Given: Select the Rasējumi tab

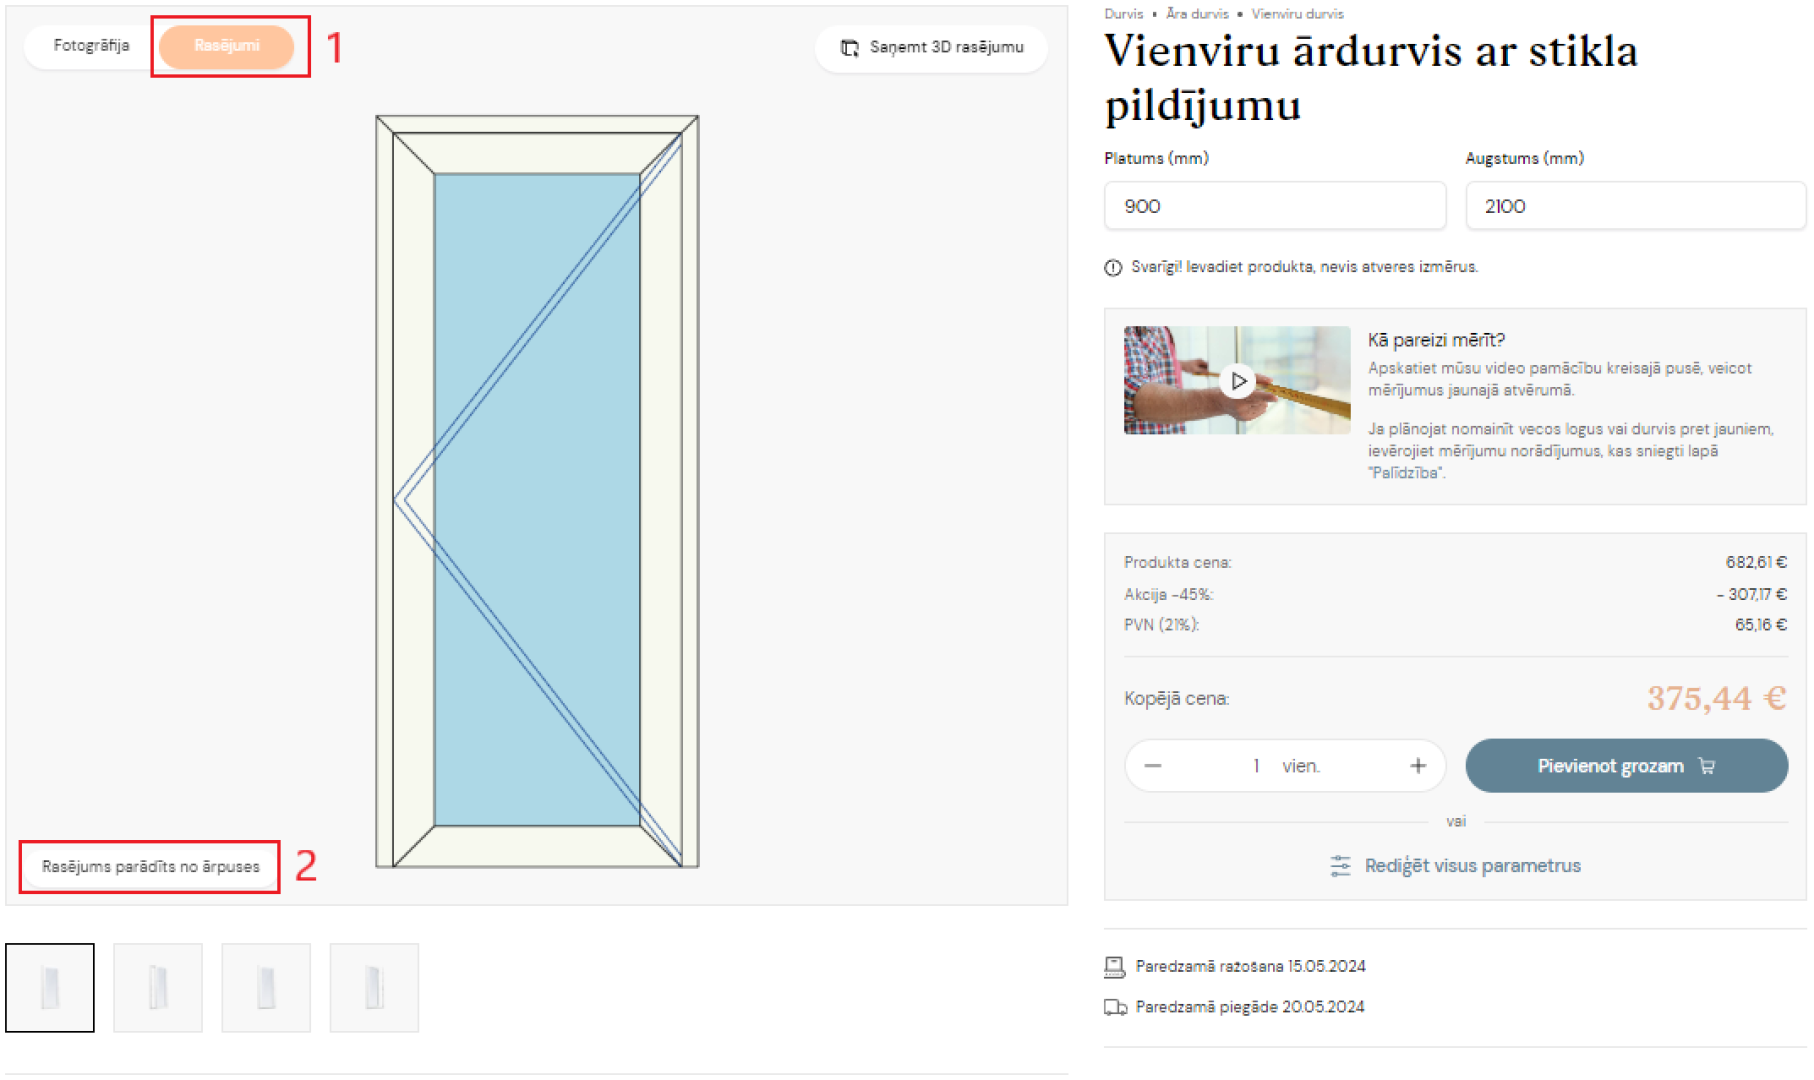Looking at the screenshot, I should 227,46.
